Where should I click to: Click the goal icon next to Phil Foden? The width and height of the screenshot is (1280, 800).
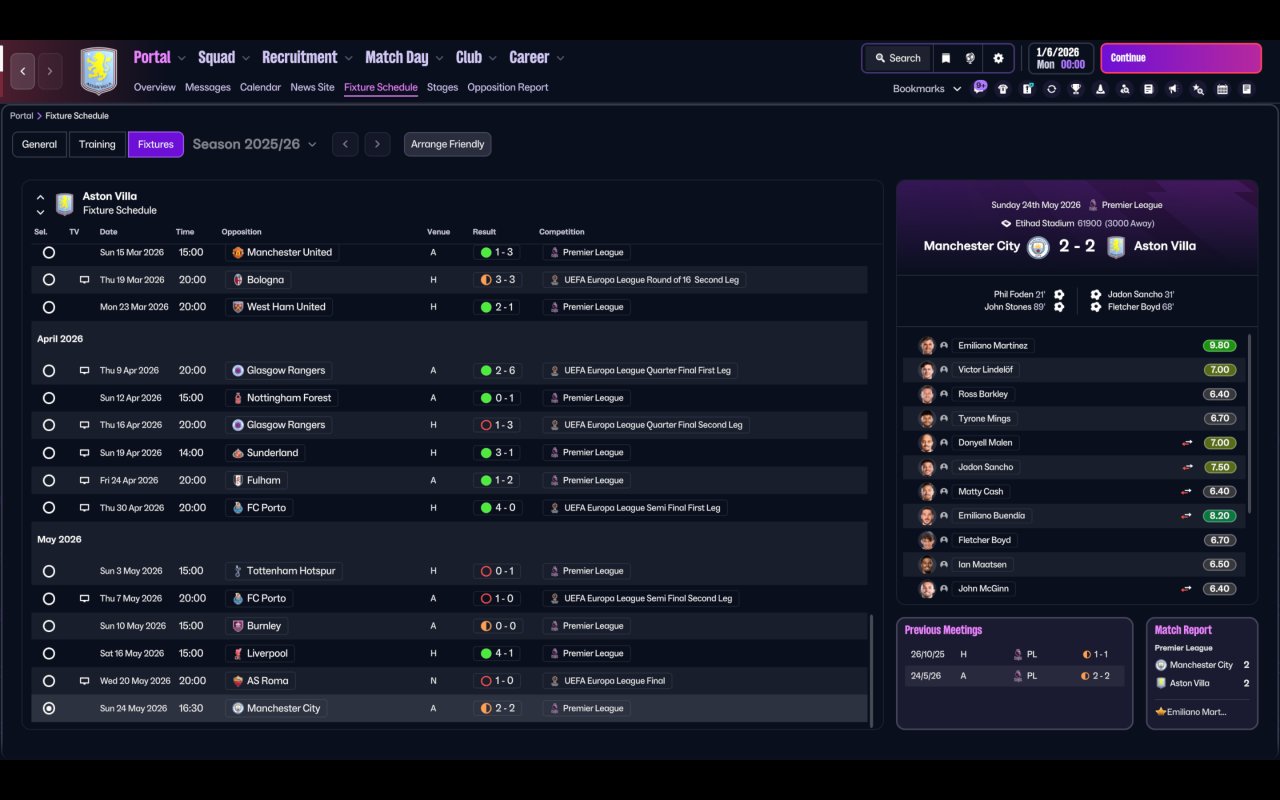point(1059,295)
